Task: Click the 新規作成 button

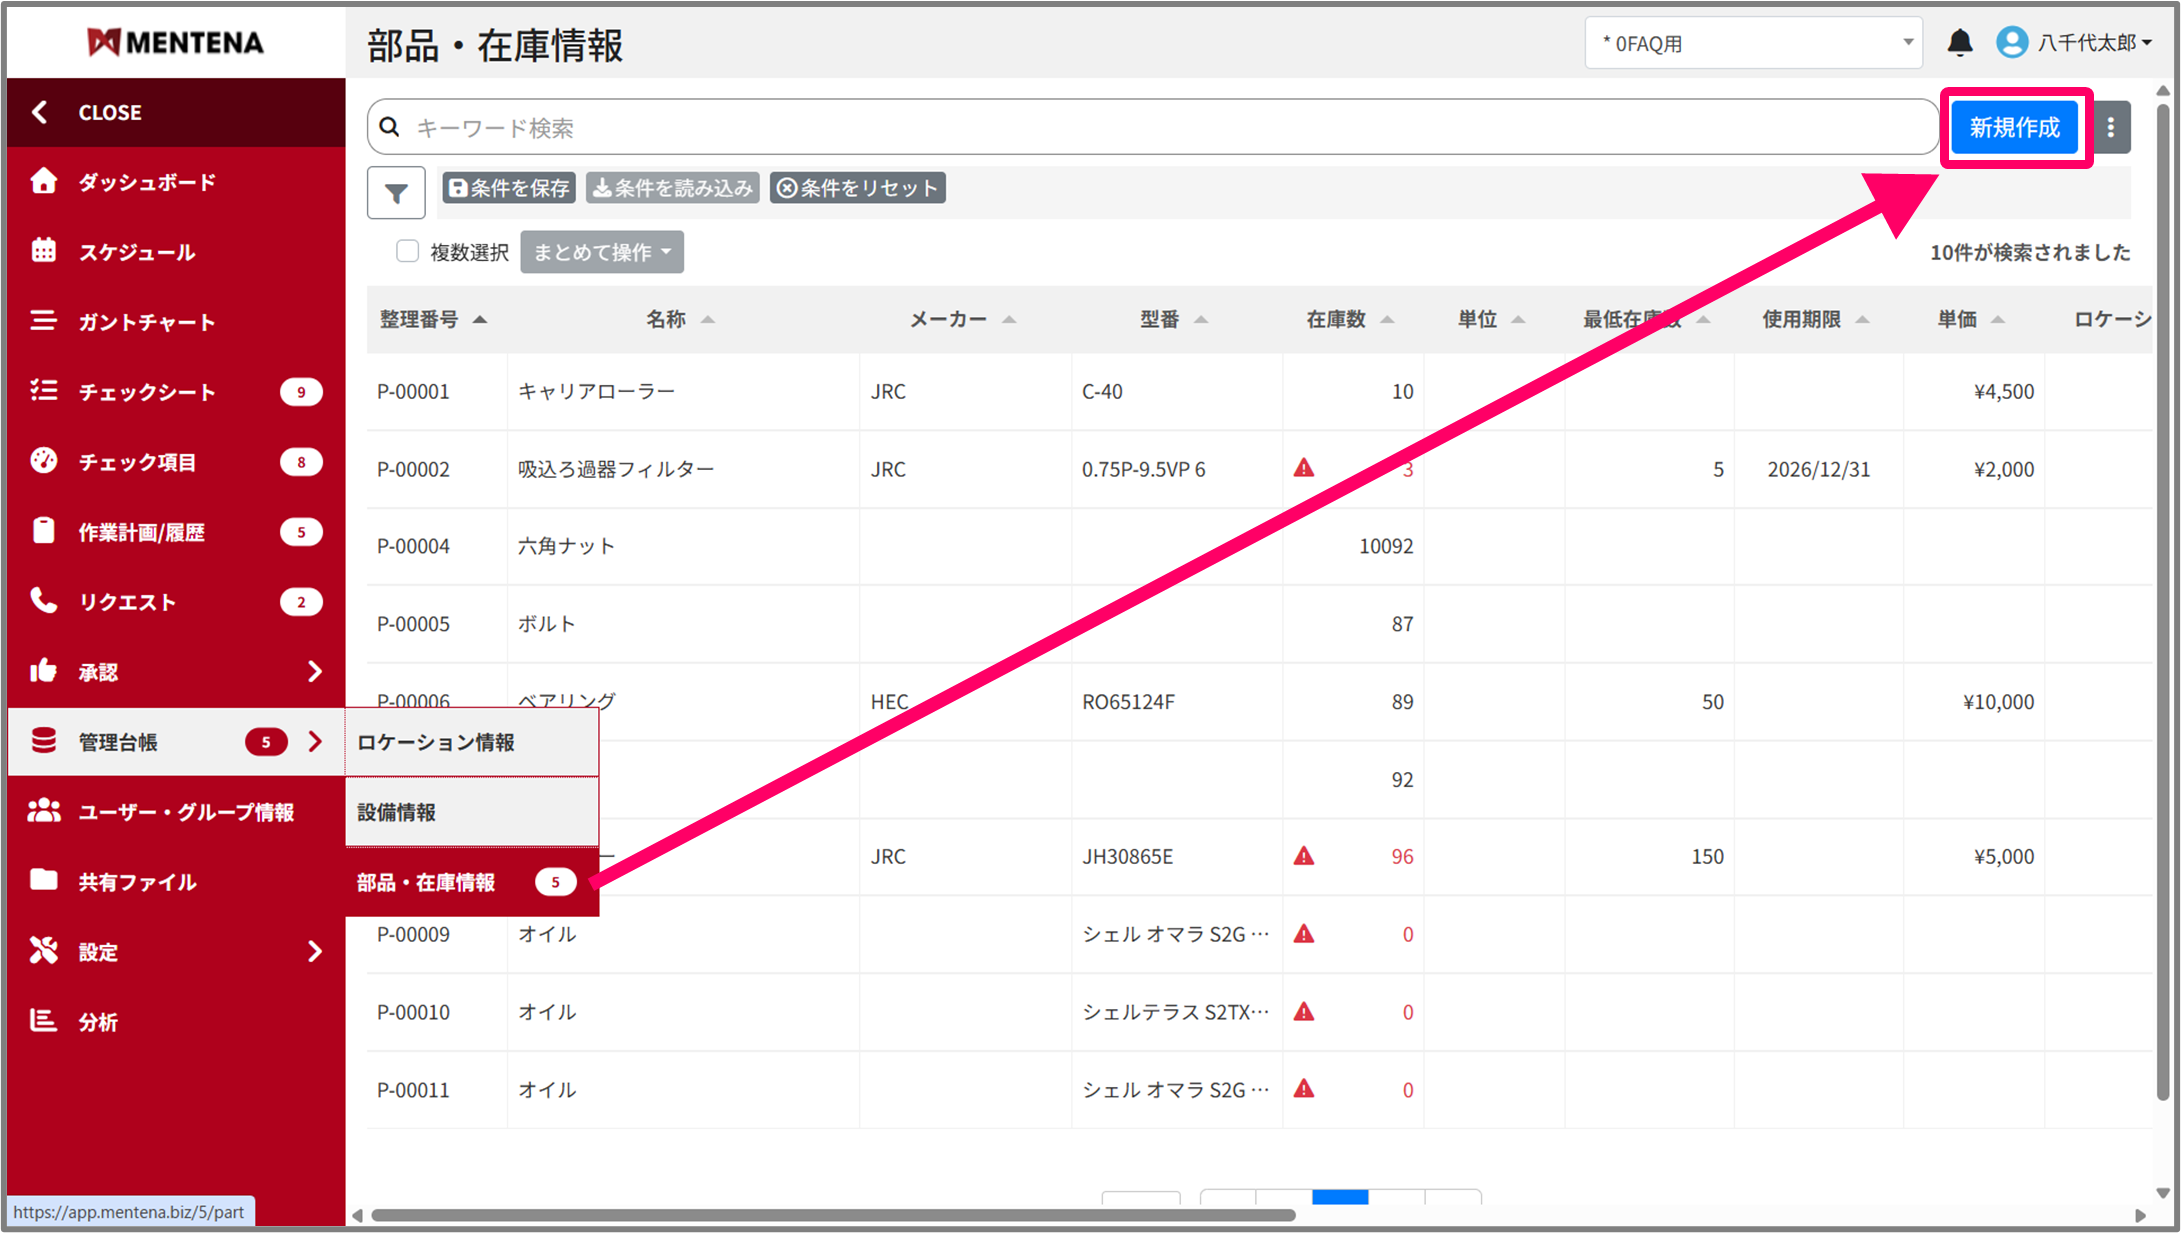Action: click(x=2014, y=127)
